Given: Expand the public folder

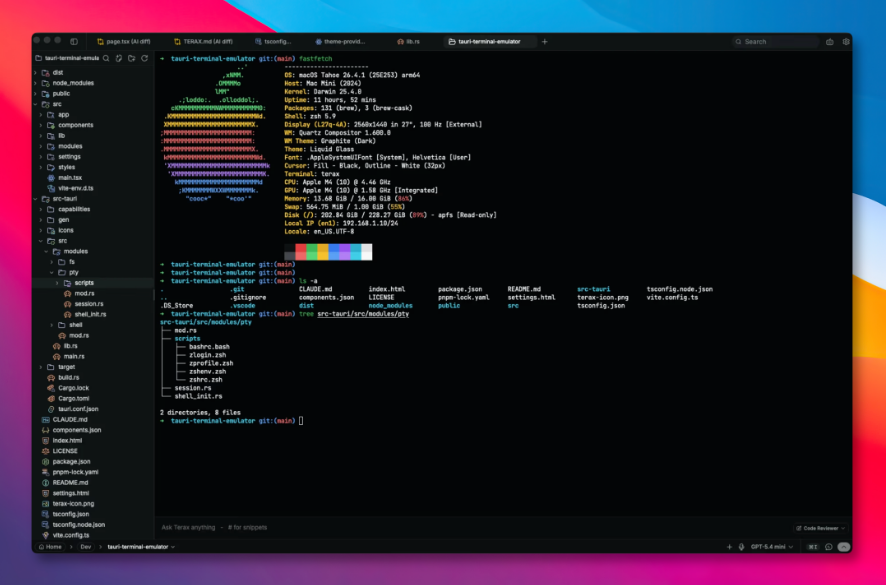Looking at the screenshot, I should point(36,93).
